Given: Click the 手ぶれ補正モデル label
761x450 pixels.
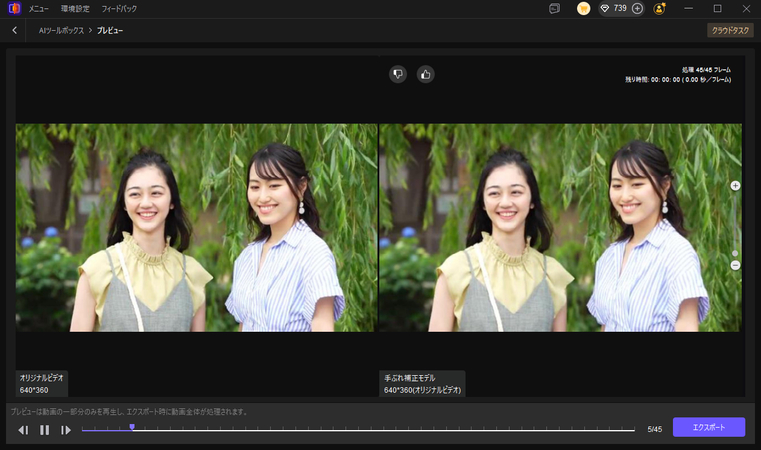Looking at the screenshot, I should 410,378.
